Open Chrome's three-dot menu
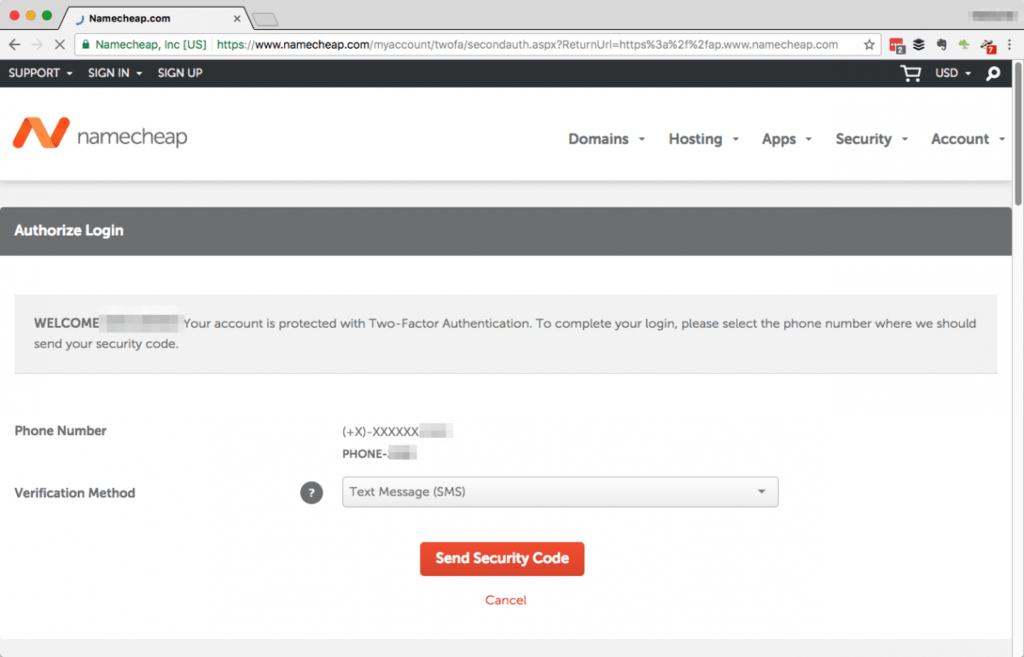1024x657 pixels. point(1010,44)
